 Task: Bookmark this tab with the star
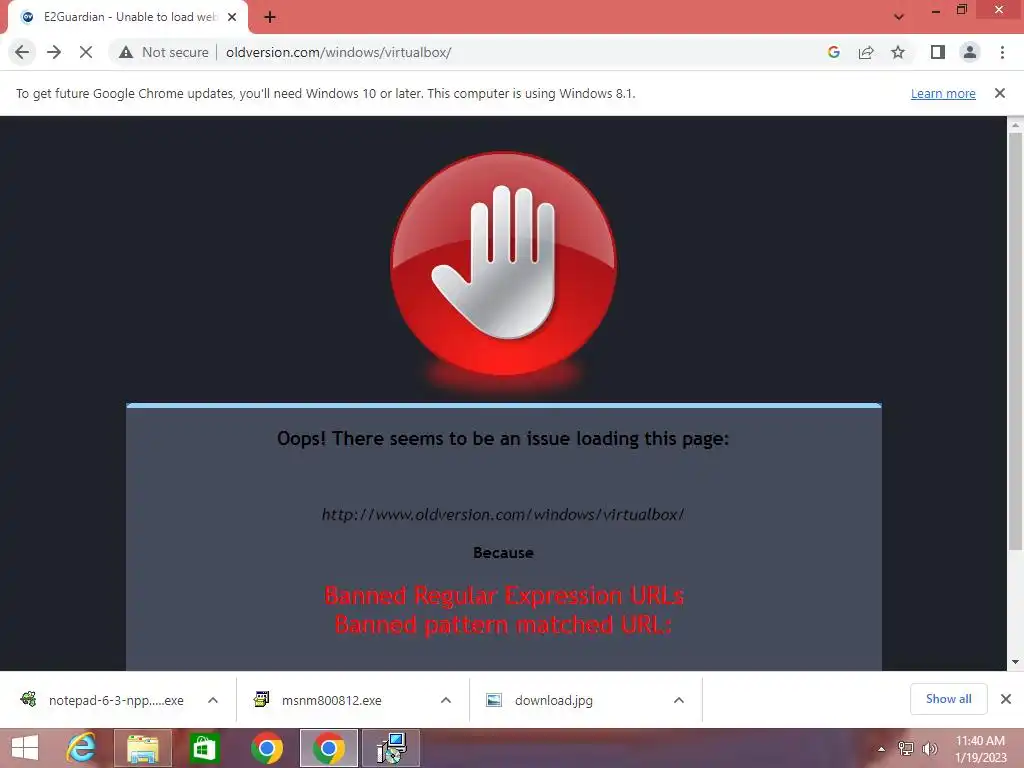click(x=898, y=52)
